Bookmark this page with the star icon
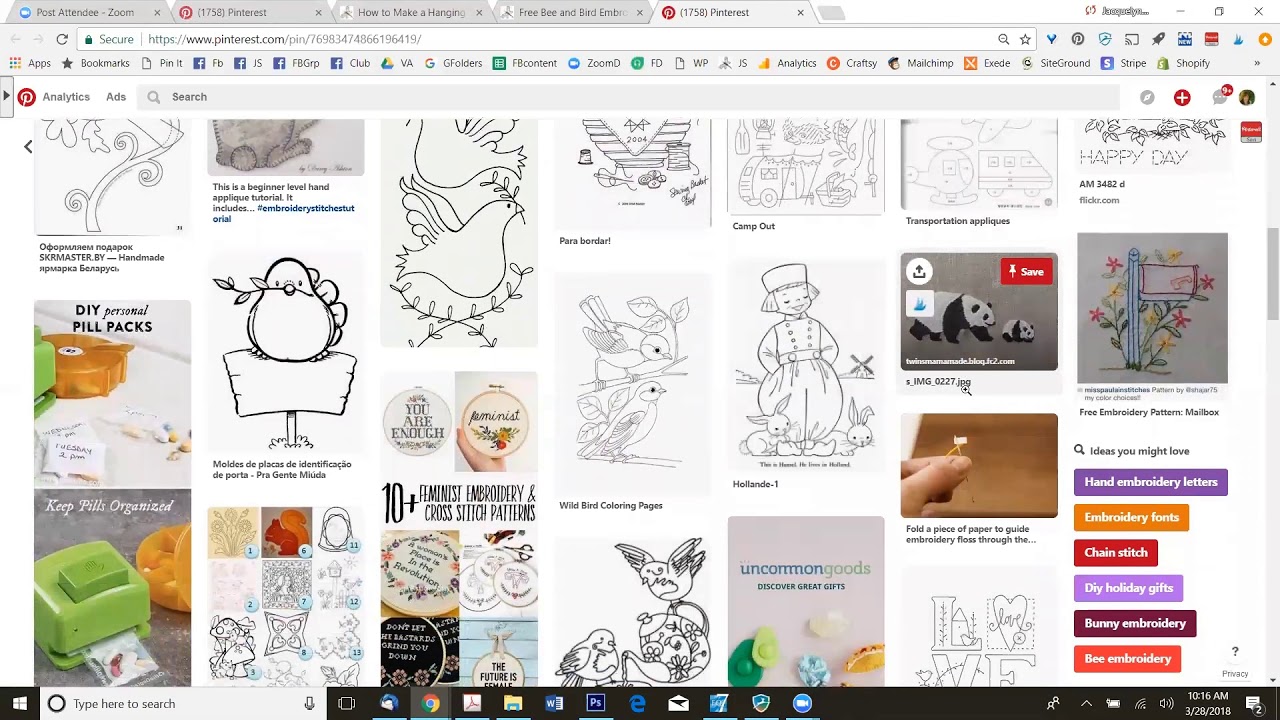This screenshot has height=720, width=1280. [x=1025, y=39]
